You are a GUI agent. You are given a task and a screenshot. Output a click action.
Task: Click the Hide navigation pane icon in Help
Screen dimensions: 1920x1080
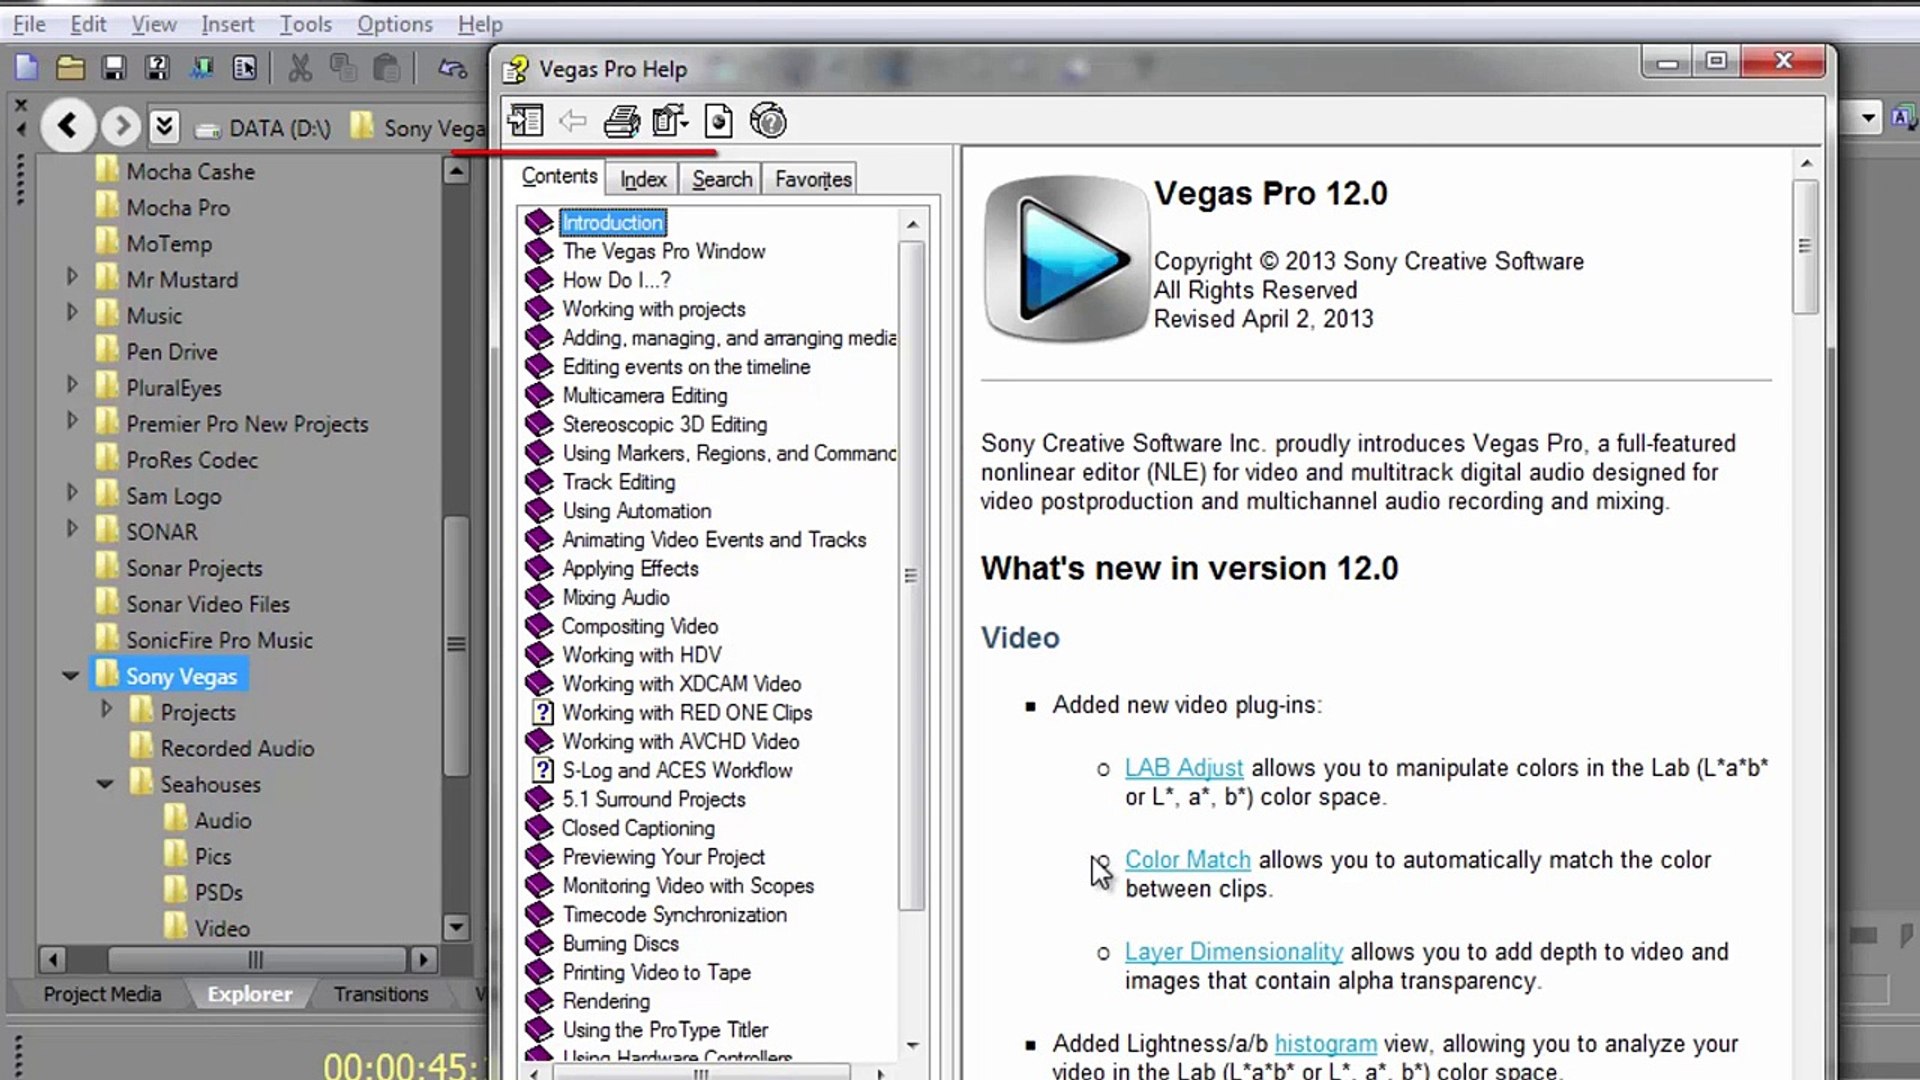tap(525, 121)
